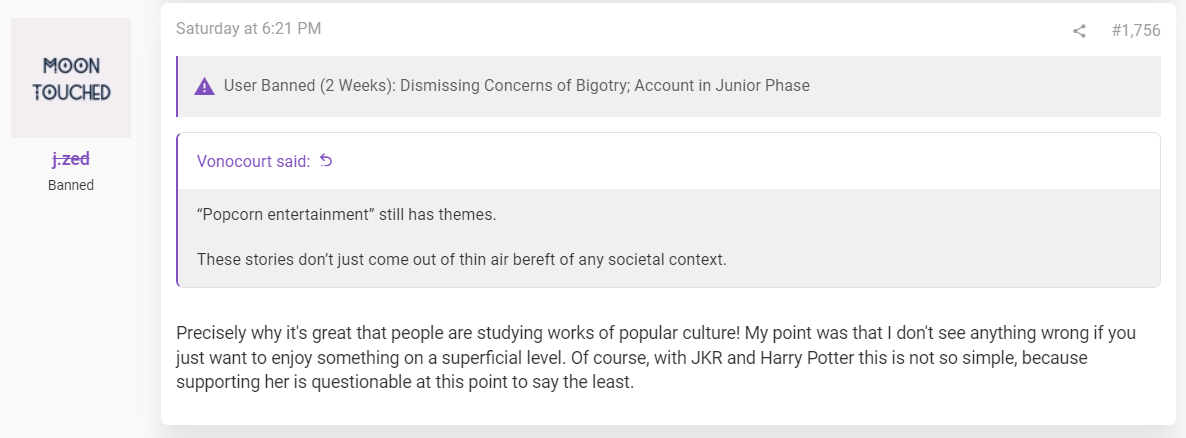Click the Dismissing Concerns of Bigotry text

pos(513,85)
